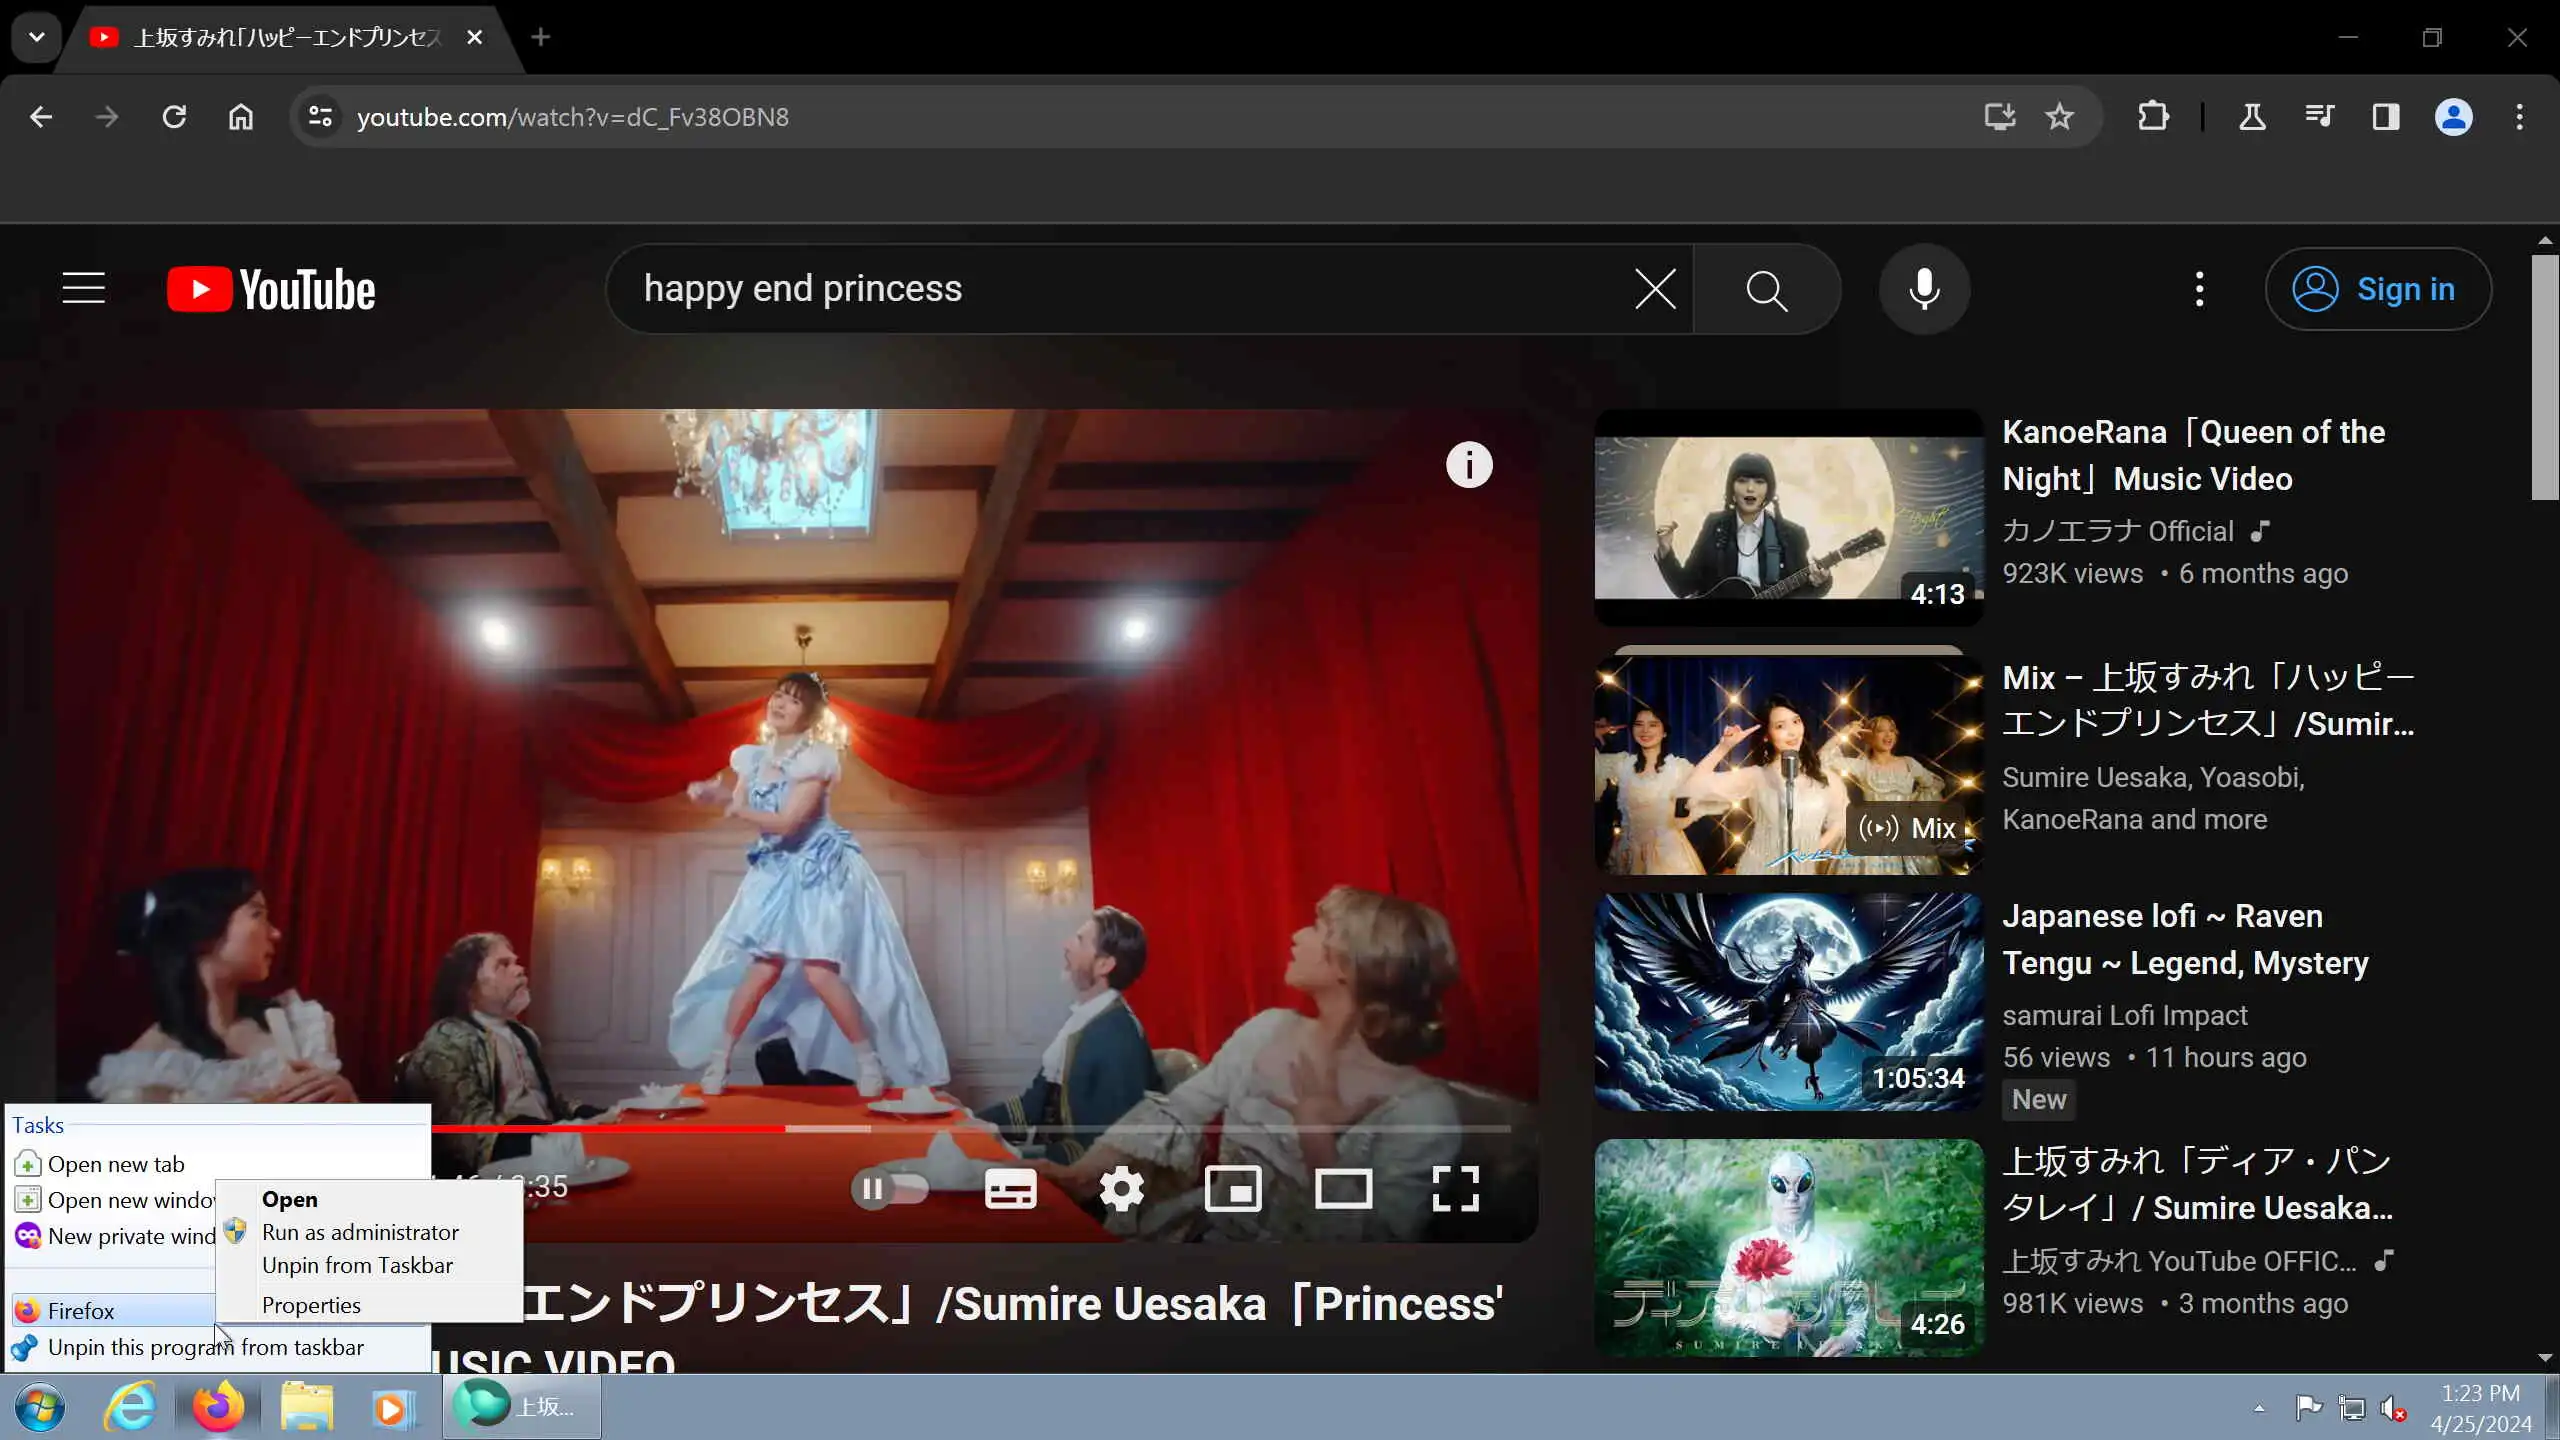
Task: Switch video to miniplayer mode
Action: click(x=1232, y=1189)
